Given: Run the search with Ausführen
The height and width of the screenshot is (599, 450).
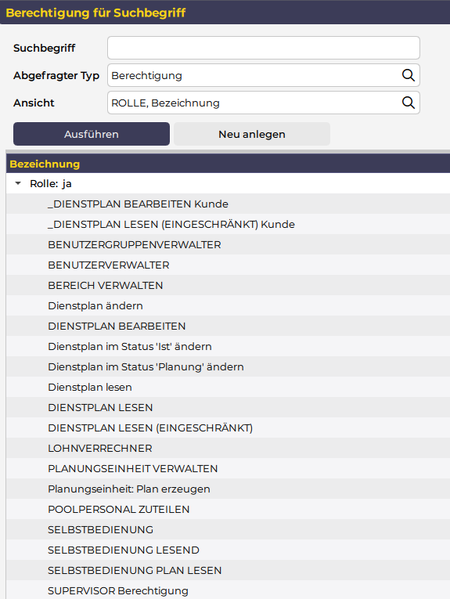Looking at the screenshot, I should (x=91, y=134).
